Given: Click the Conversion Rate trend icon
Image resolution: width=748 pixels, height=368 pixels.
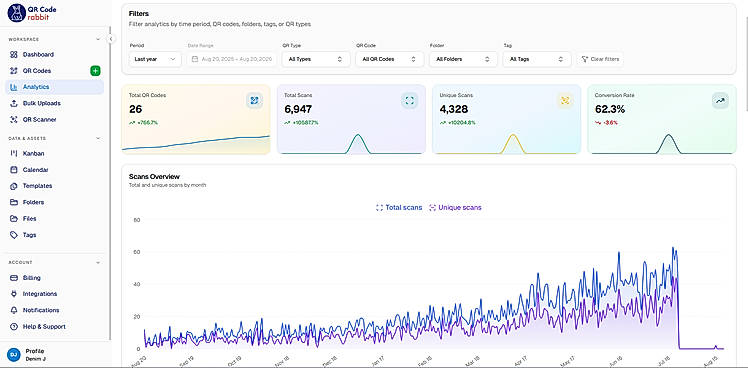Looking at the screenshot, I should click(720, 100).
